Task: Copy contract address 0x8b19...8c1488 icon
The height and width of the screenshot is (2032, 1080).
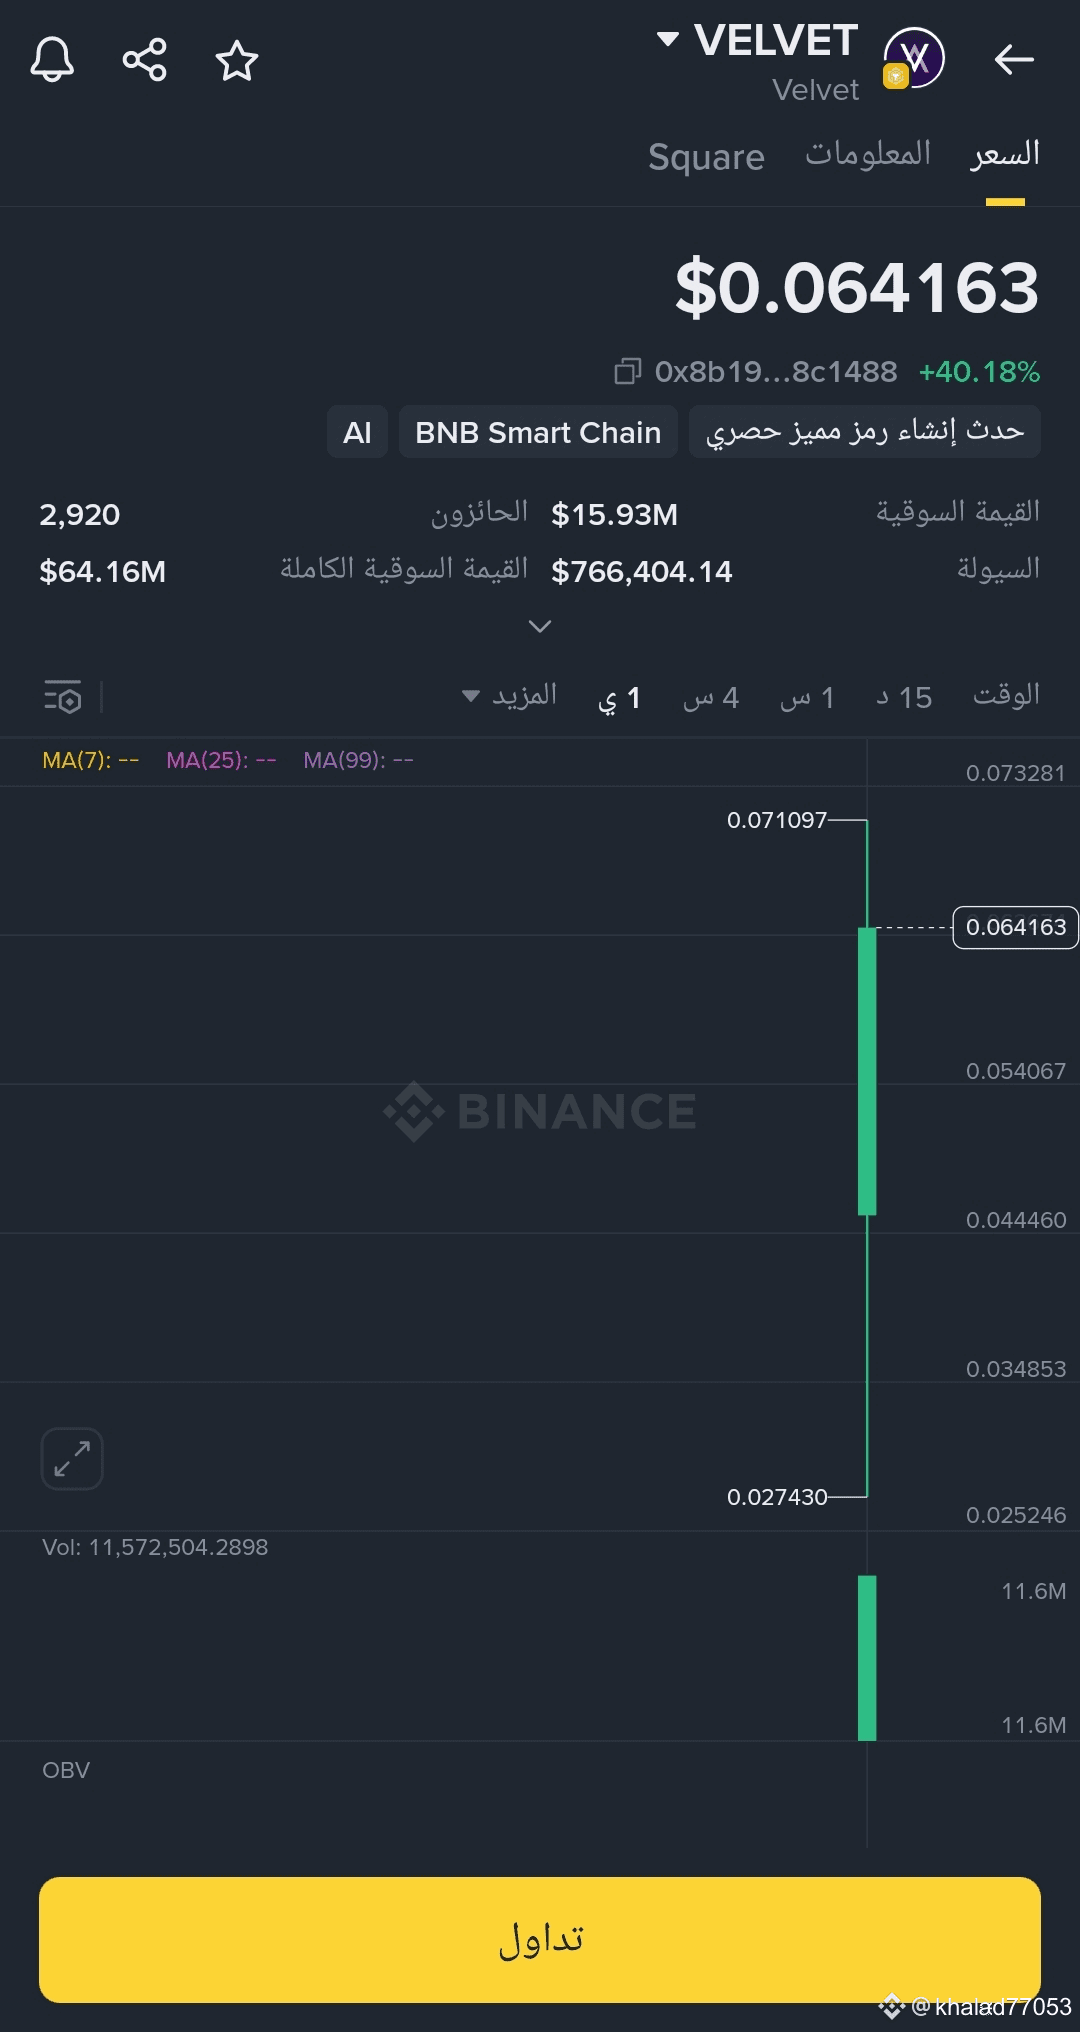Action: click(x=627, y=372)
